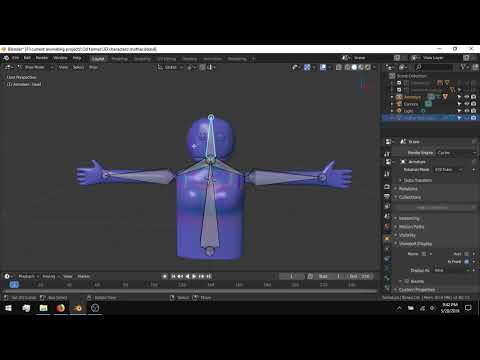Open Firefox from the Windows taskbar
Viewport: 480px width, 360px height.
(61, 308)
